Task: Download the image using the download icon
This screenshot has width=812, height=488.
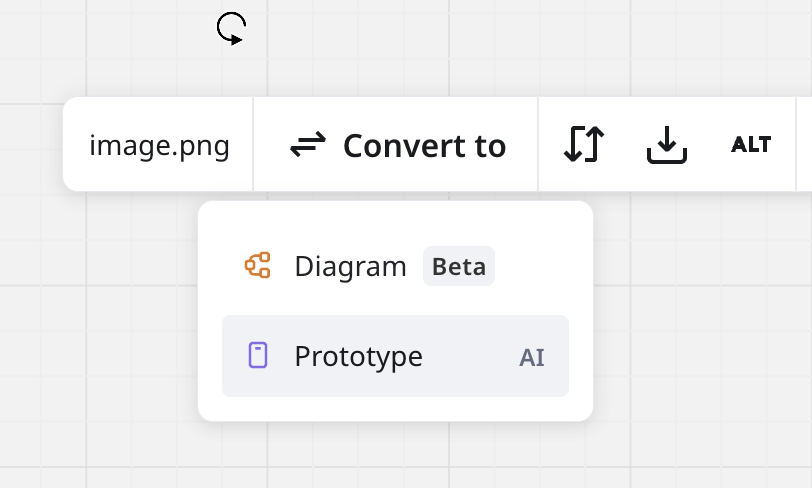Action: click(666, 146)
